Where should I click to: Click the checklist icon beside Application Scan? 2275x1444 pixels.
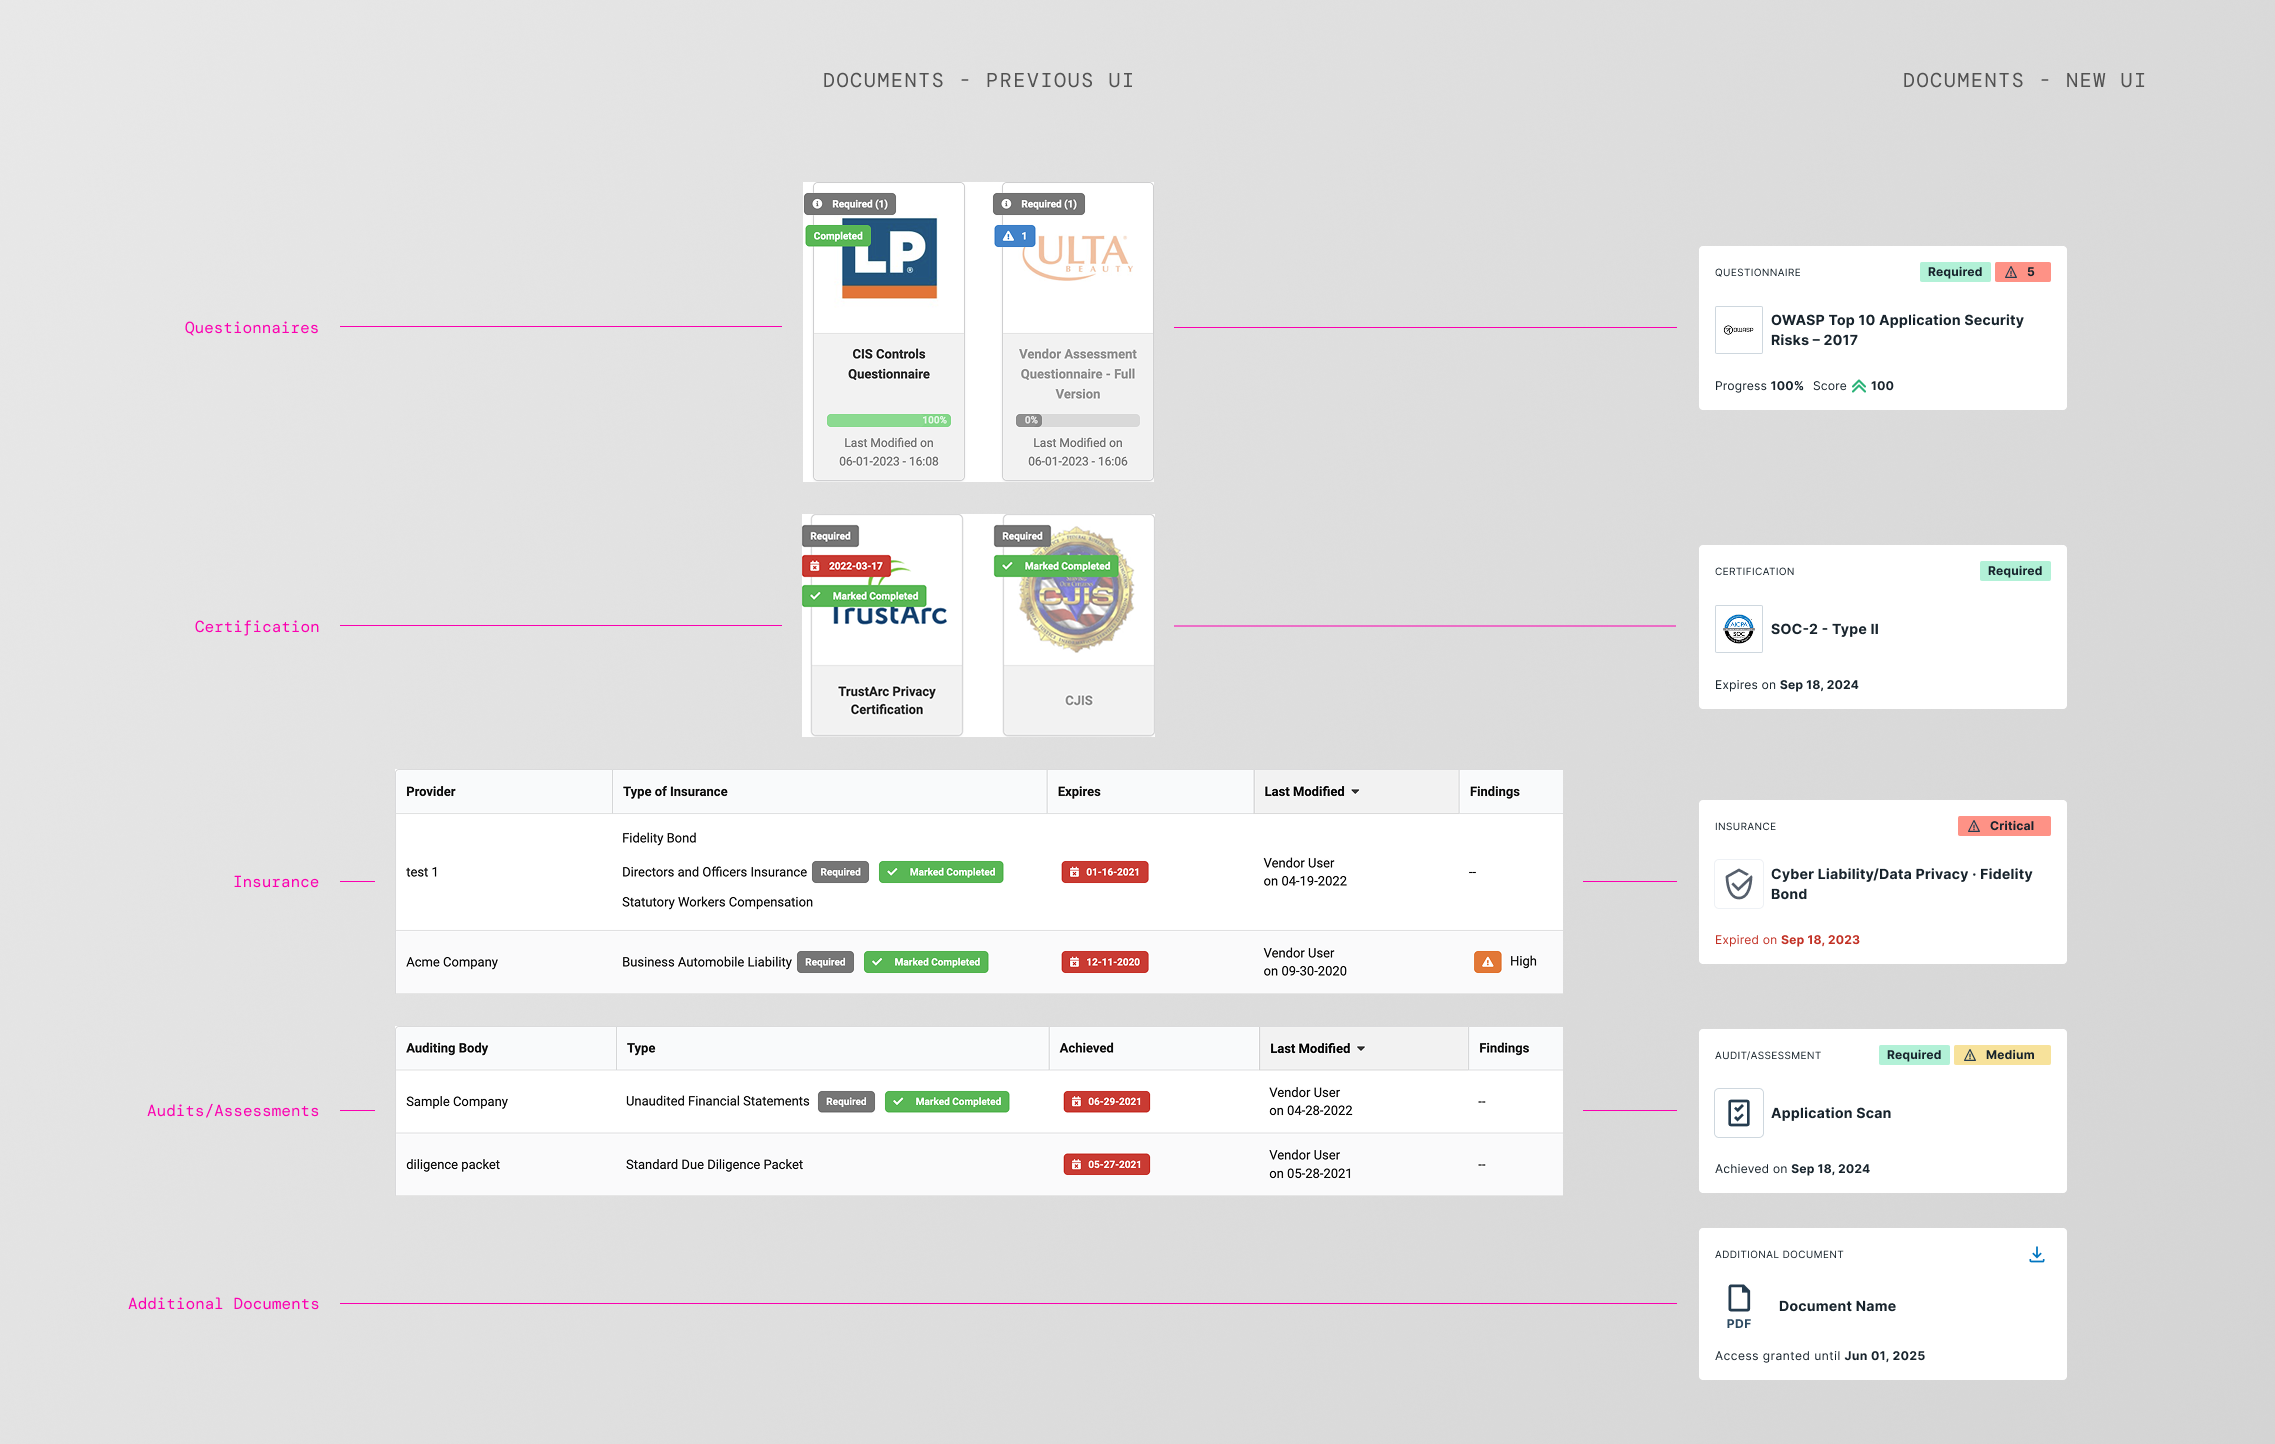[1739, 1113]
